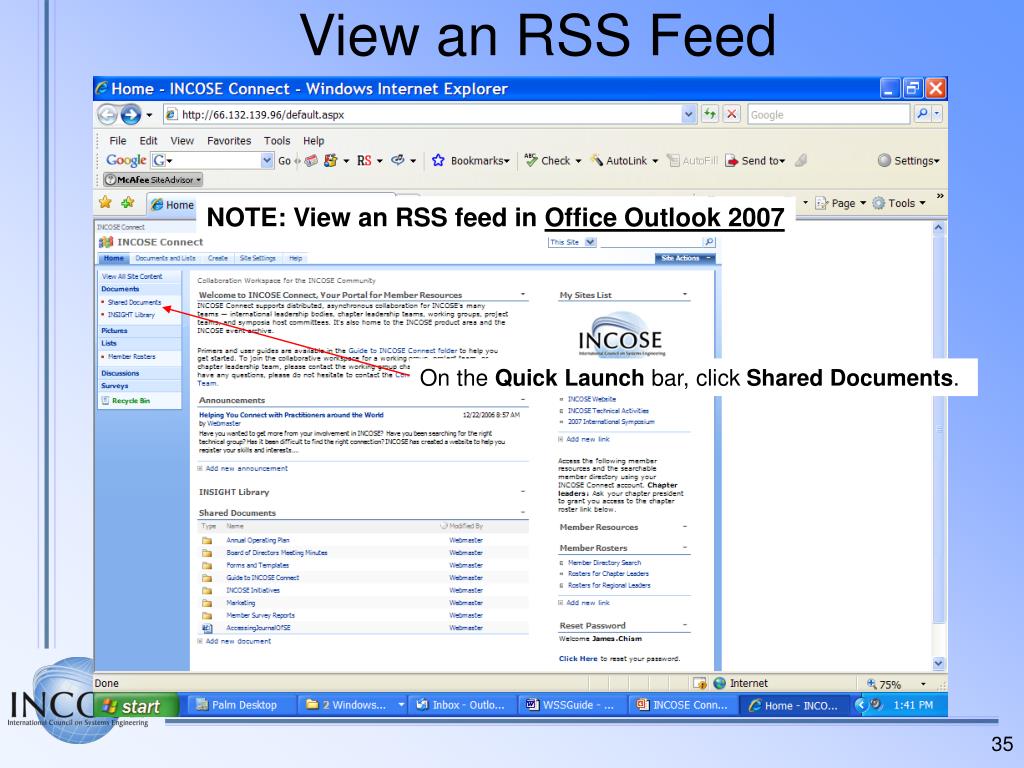Screen dimensions: 1024x768
Task: Open the address bar URL dropdown arrow
Action: [x=688, y=114]
